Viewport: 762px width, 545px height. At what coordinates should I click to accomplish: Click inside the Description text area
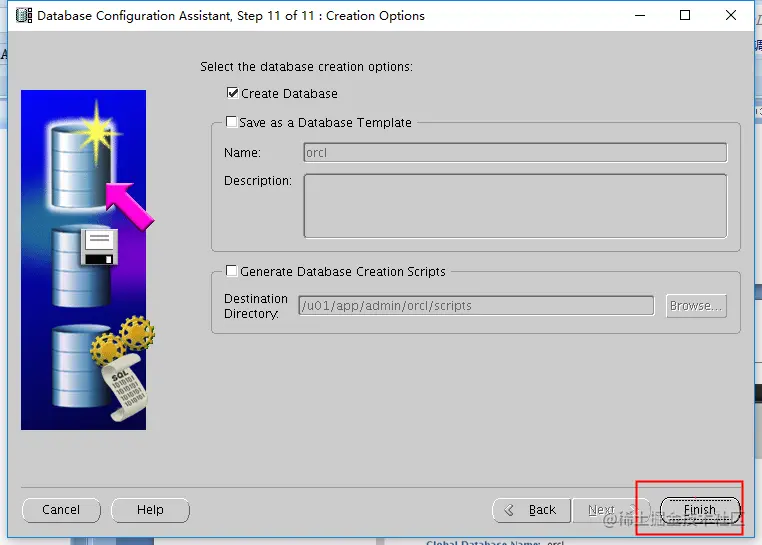click(515, 206)
